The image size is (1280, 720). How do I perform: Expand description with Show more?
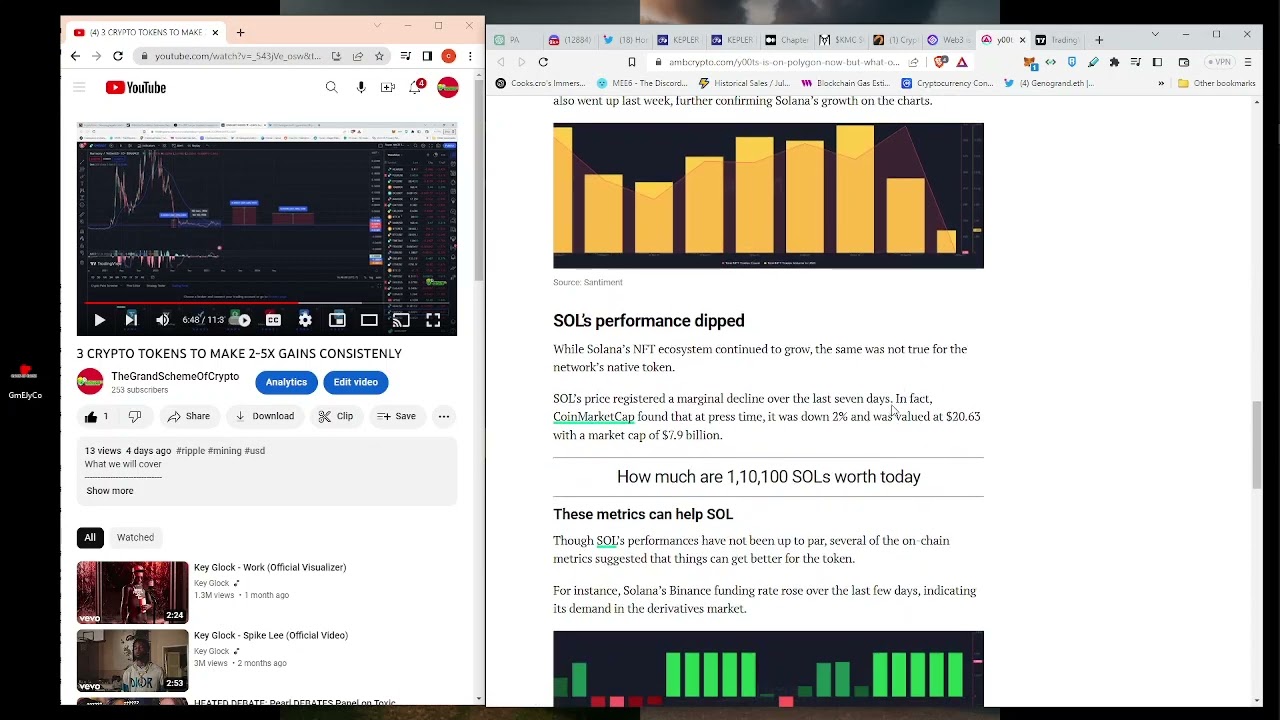(x=109, y=491)
